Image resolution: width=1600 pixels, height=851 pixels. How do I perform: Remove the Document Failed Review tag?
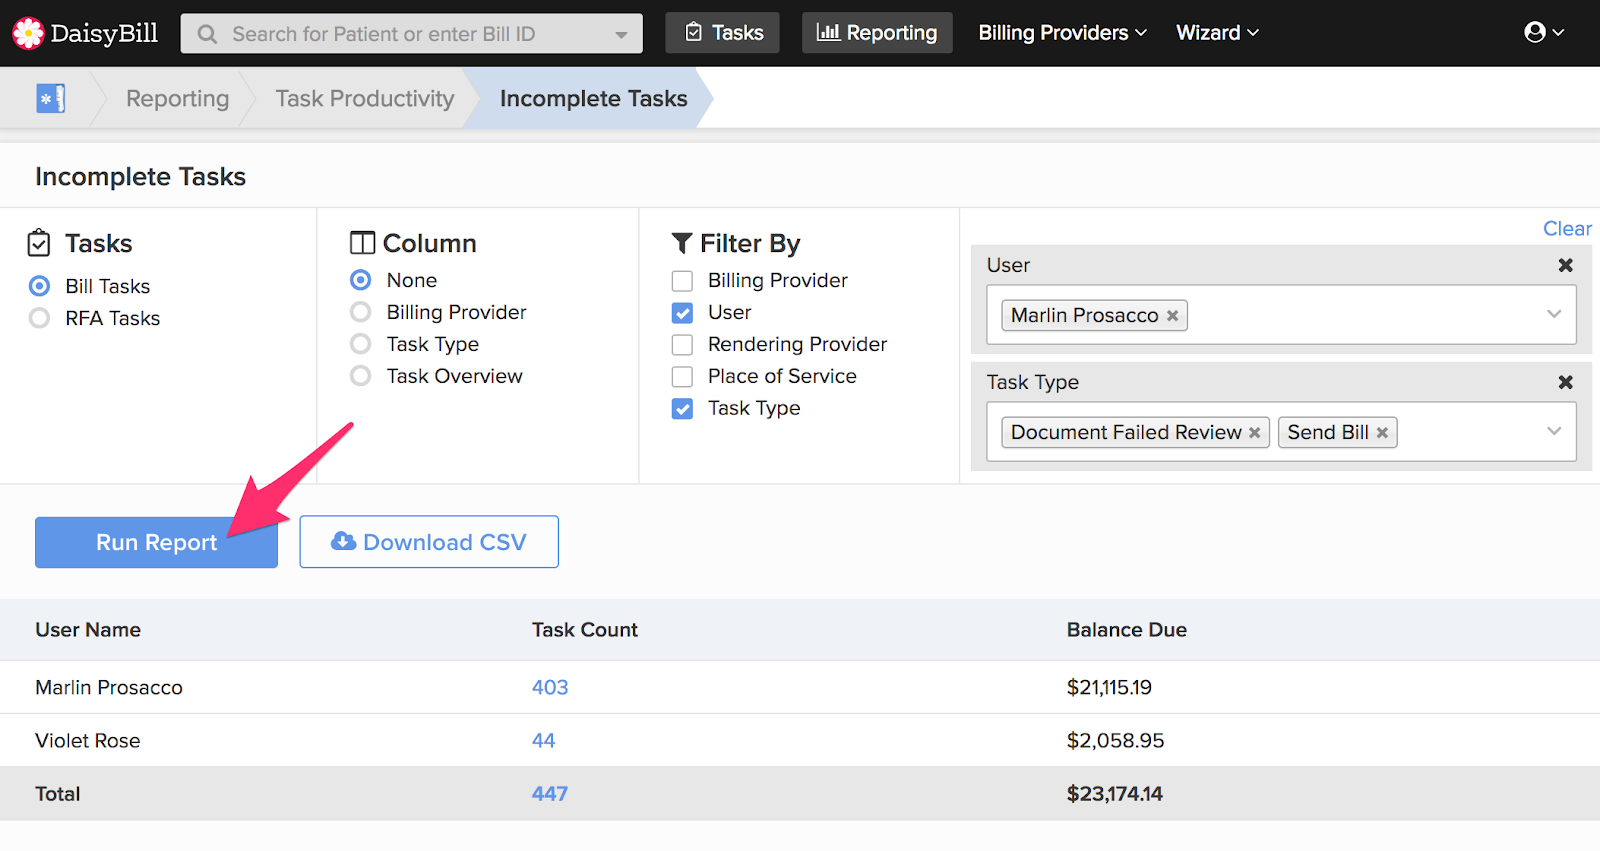(x=1255, y=433)
